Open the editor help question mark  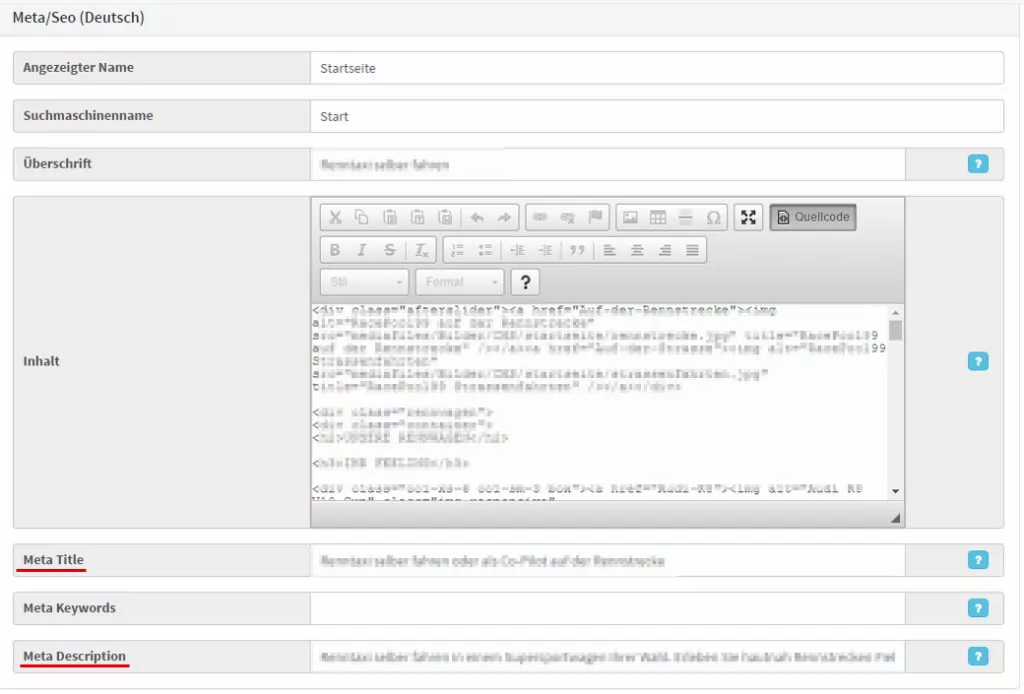[x=526, y=282]
